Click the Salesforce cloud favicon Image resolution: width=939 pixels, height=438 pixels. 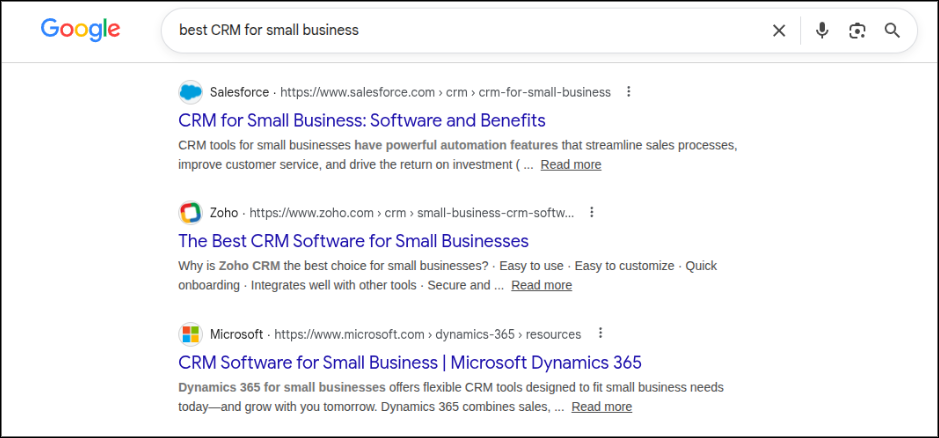[190, 92]
